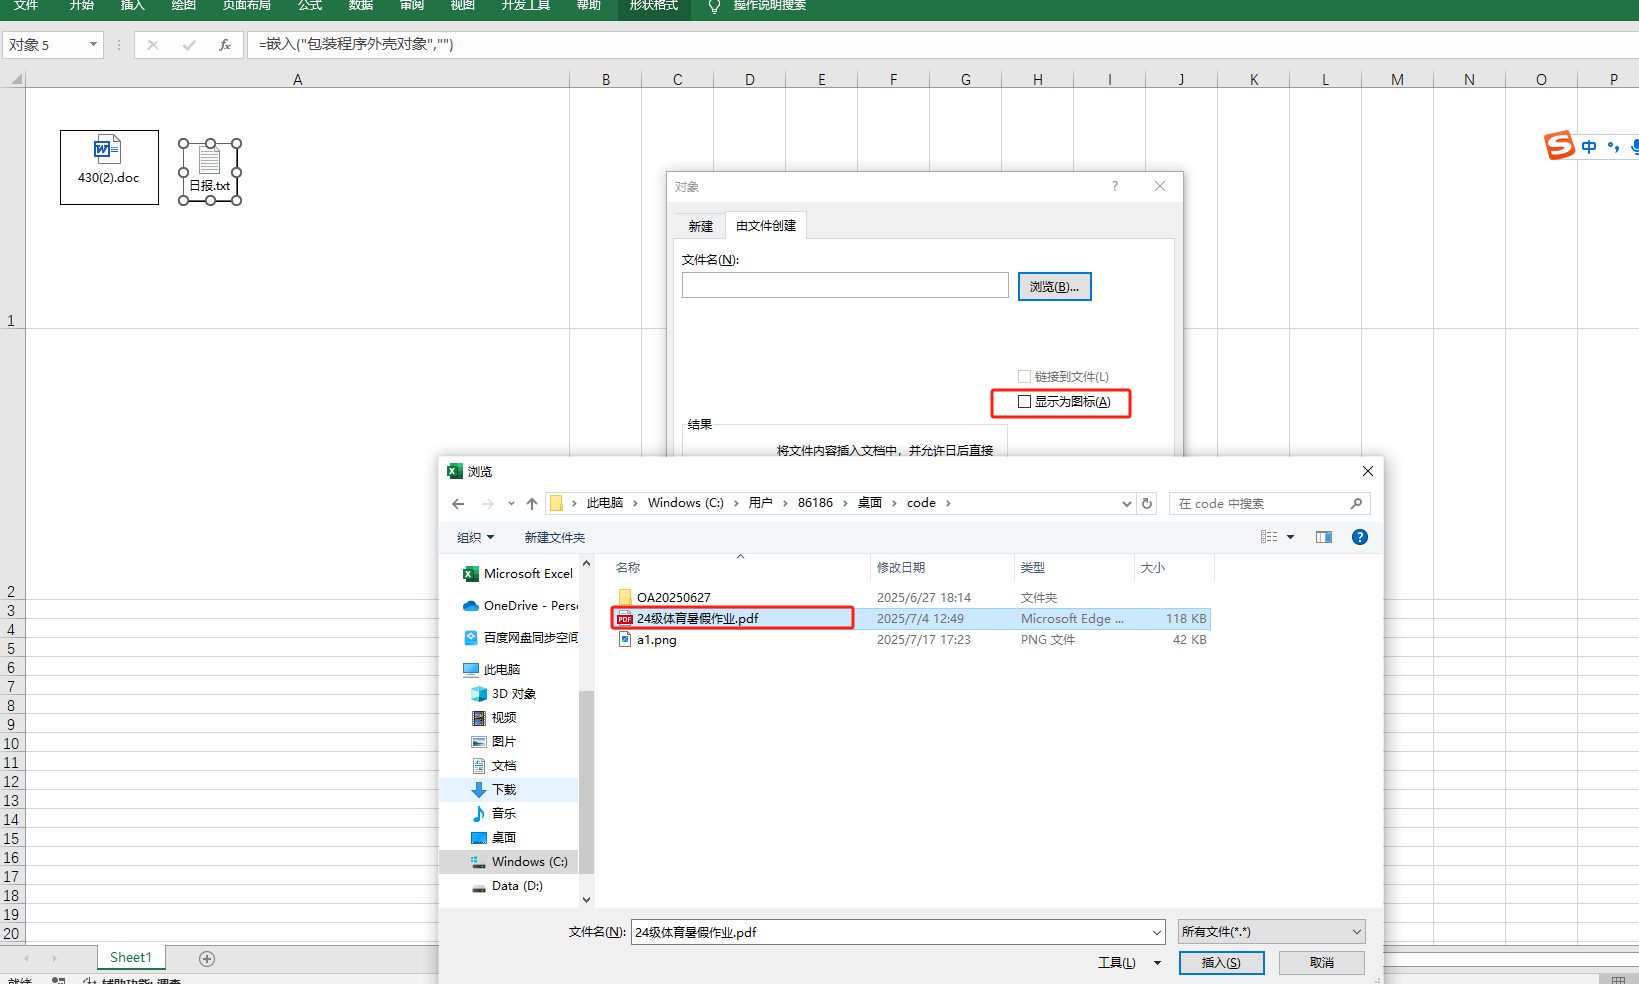Enable the 显示为图标 checkbox
The image size is (1639, 984).
(1024, 401)
